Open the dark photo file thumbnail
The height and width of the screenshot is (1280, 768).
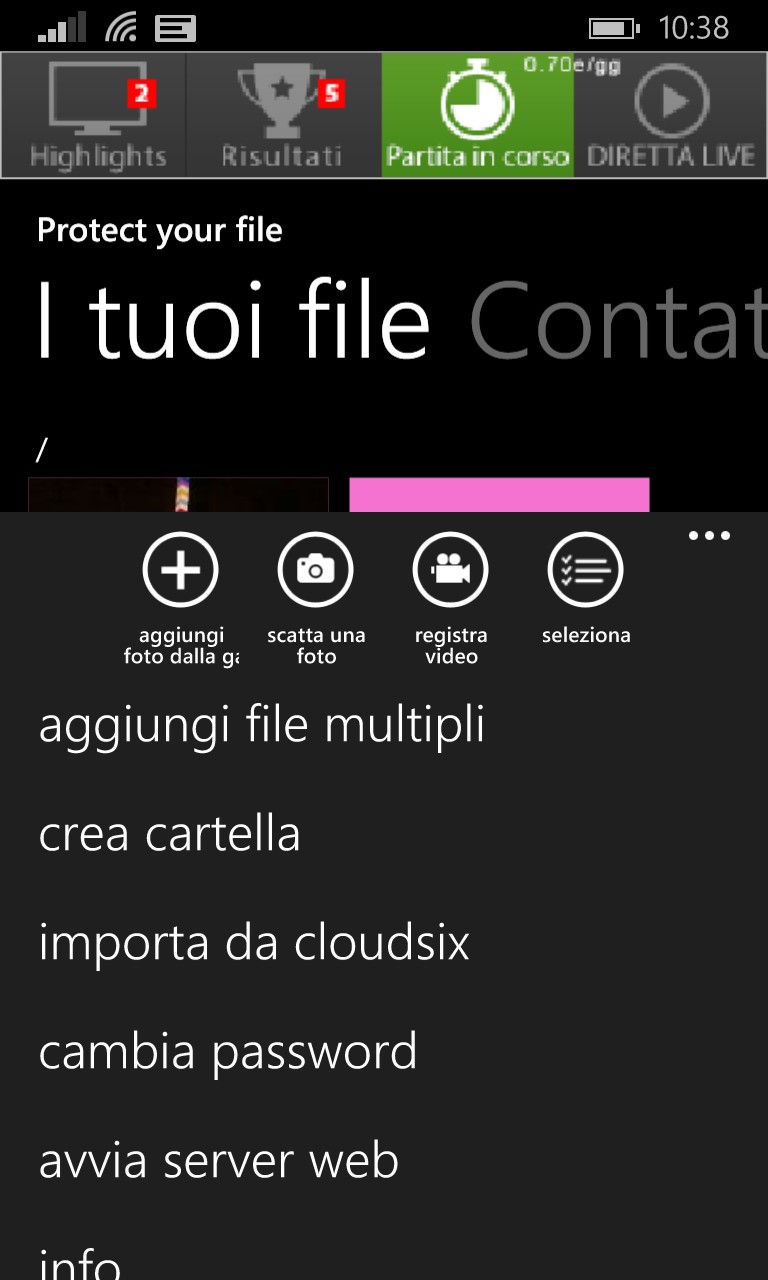179,495
